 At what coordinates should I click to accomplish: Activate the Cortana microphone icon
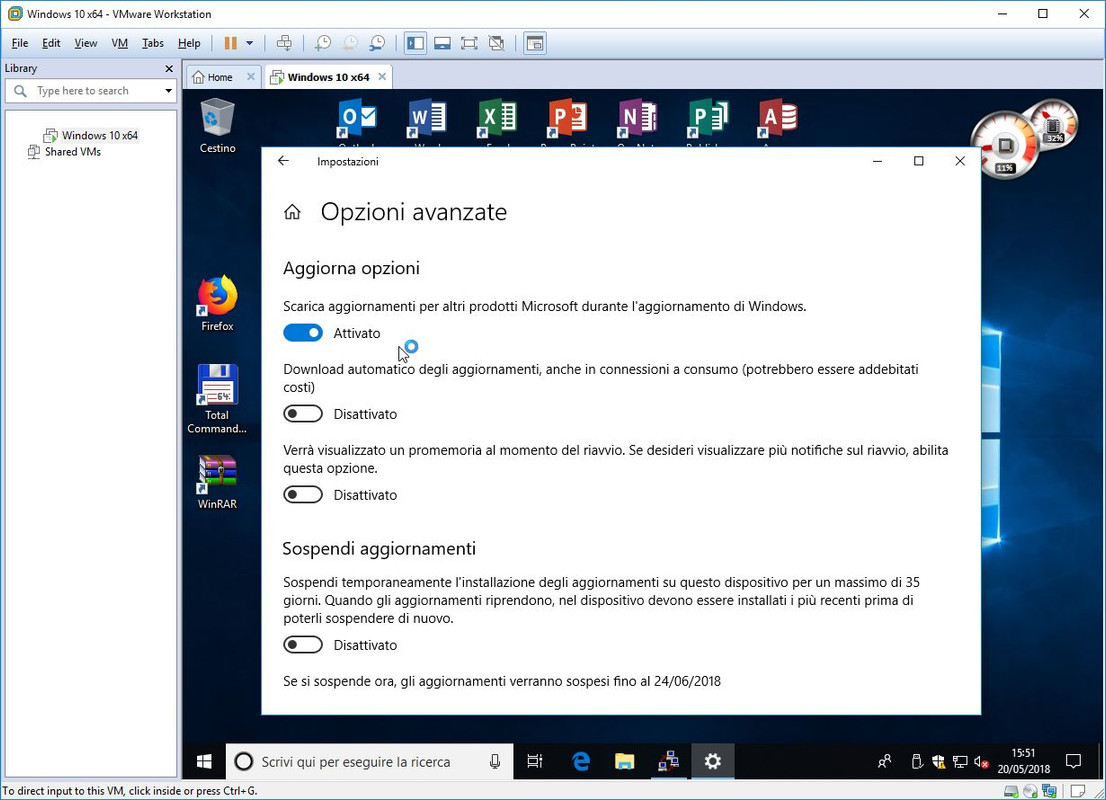click(x=495, y=761)
